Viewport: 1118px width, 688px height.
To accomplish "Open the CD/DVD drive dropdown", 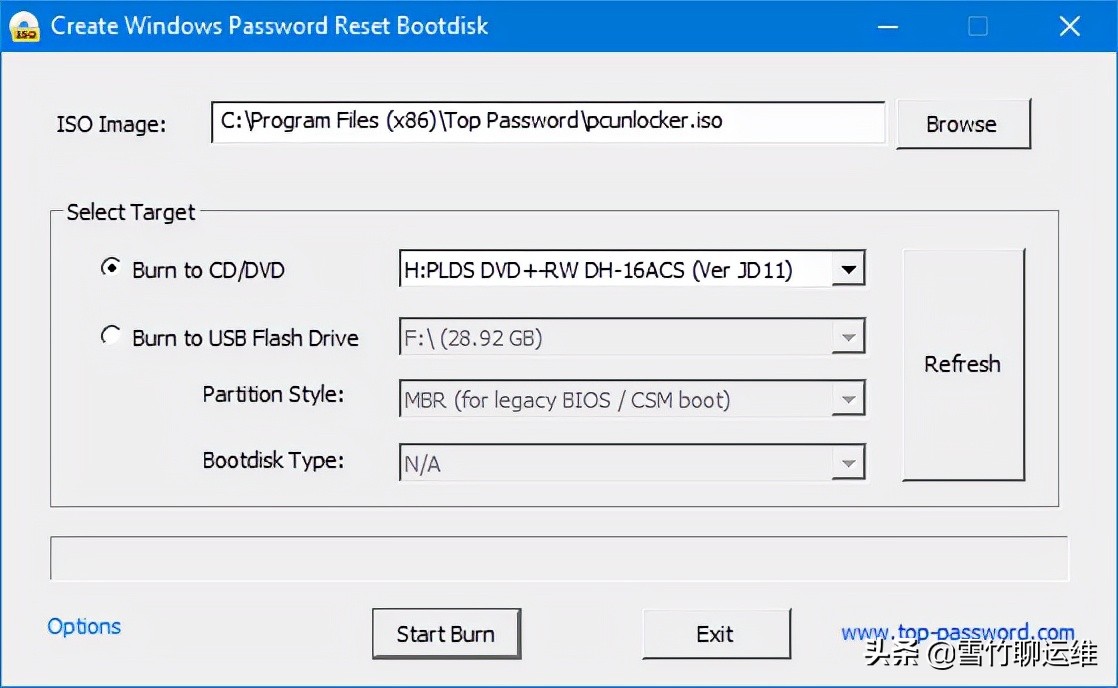I will point(848,269).
